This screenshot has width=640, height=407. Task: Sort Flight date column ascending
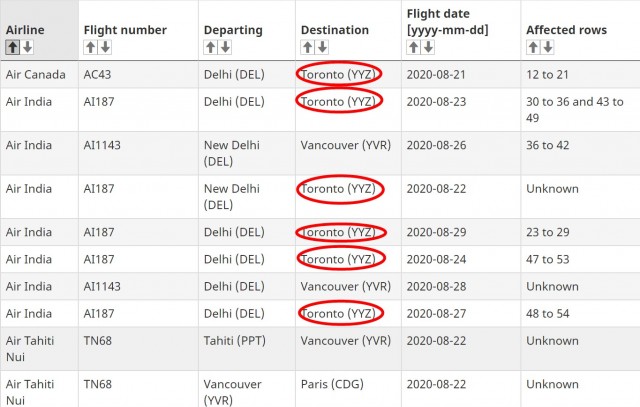click(413, 47)
